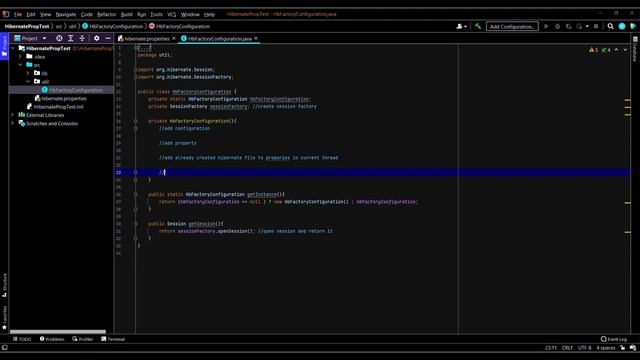Click the Debug bug icon
Image resolution: width=640 pixels, height=360 pixels.
558,26
